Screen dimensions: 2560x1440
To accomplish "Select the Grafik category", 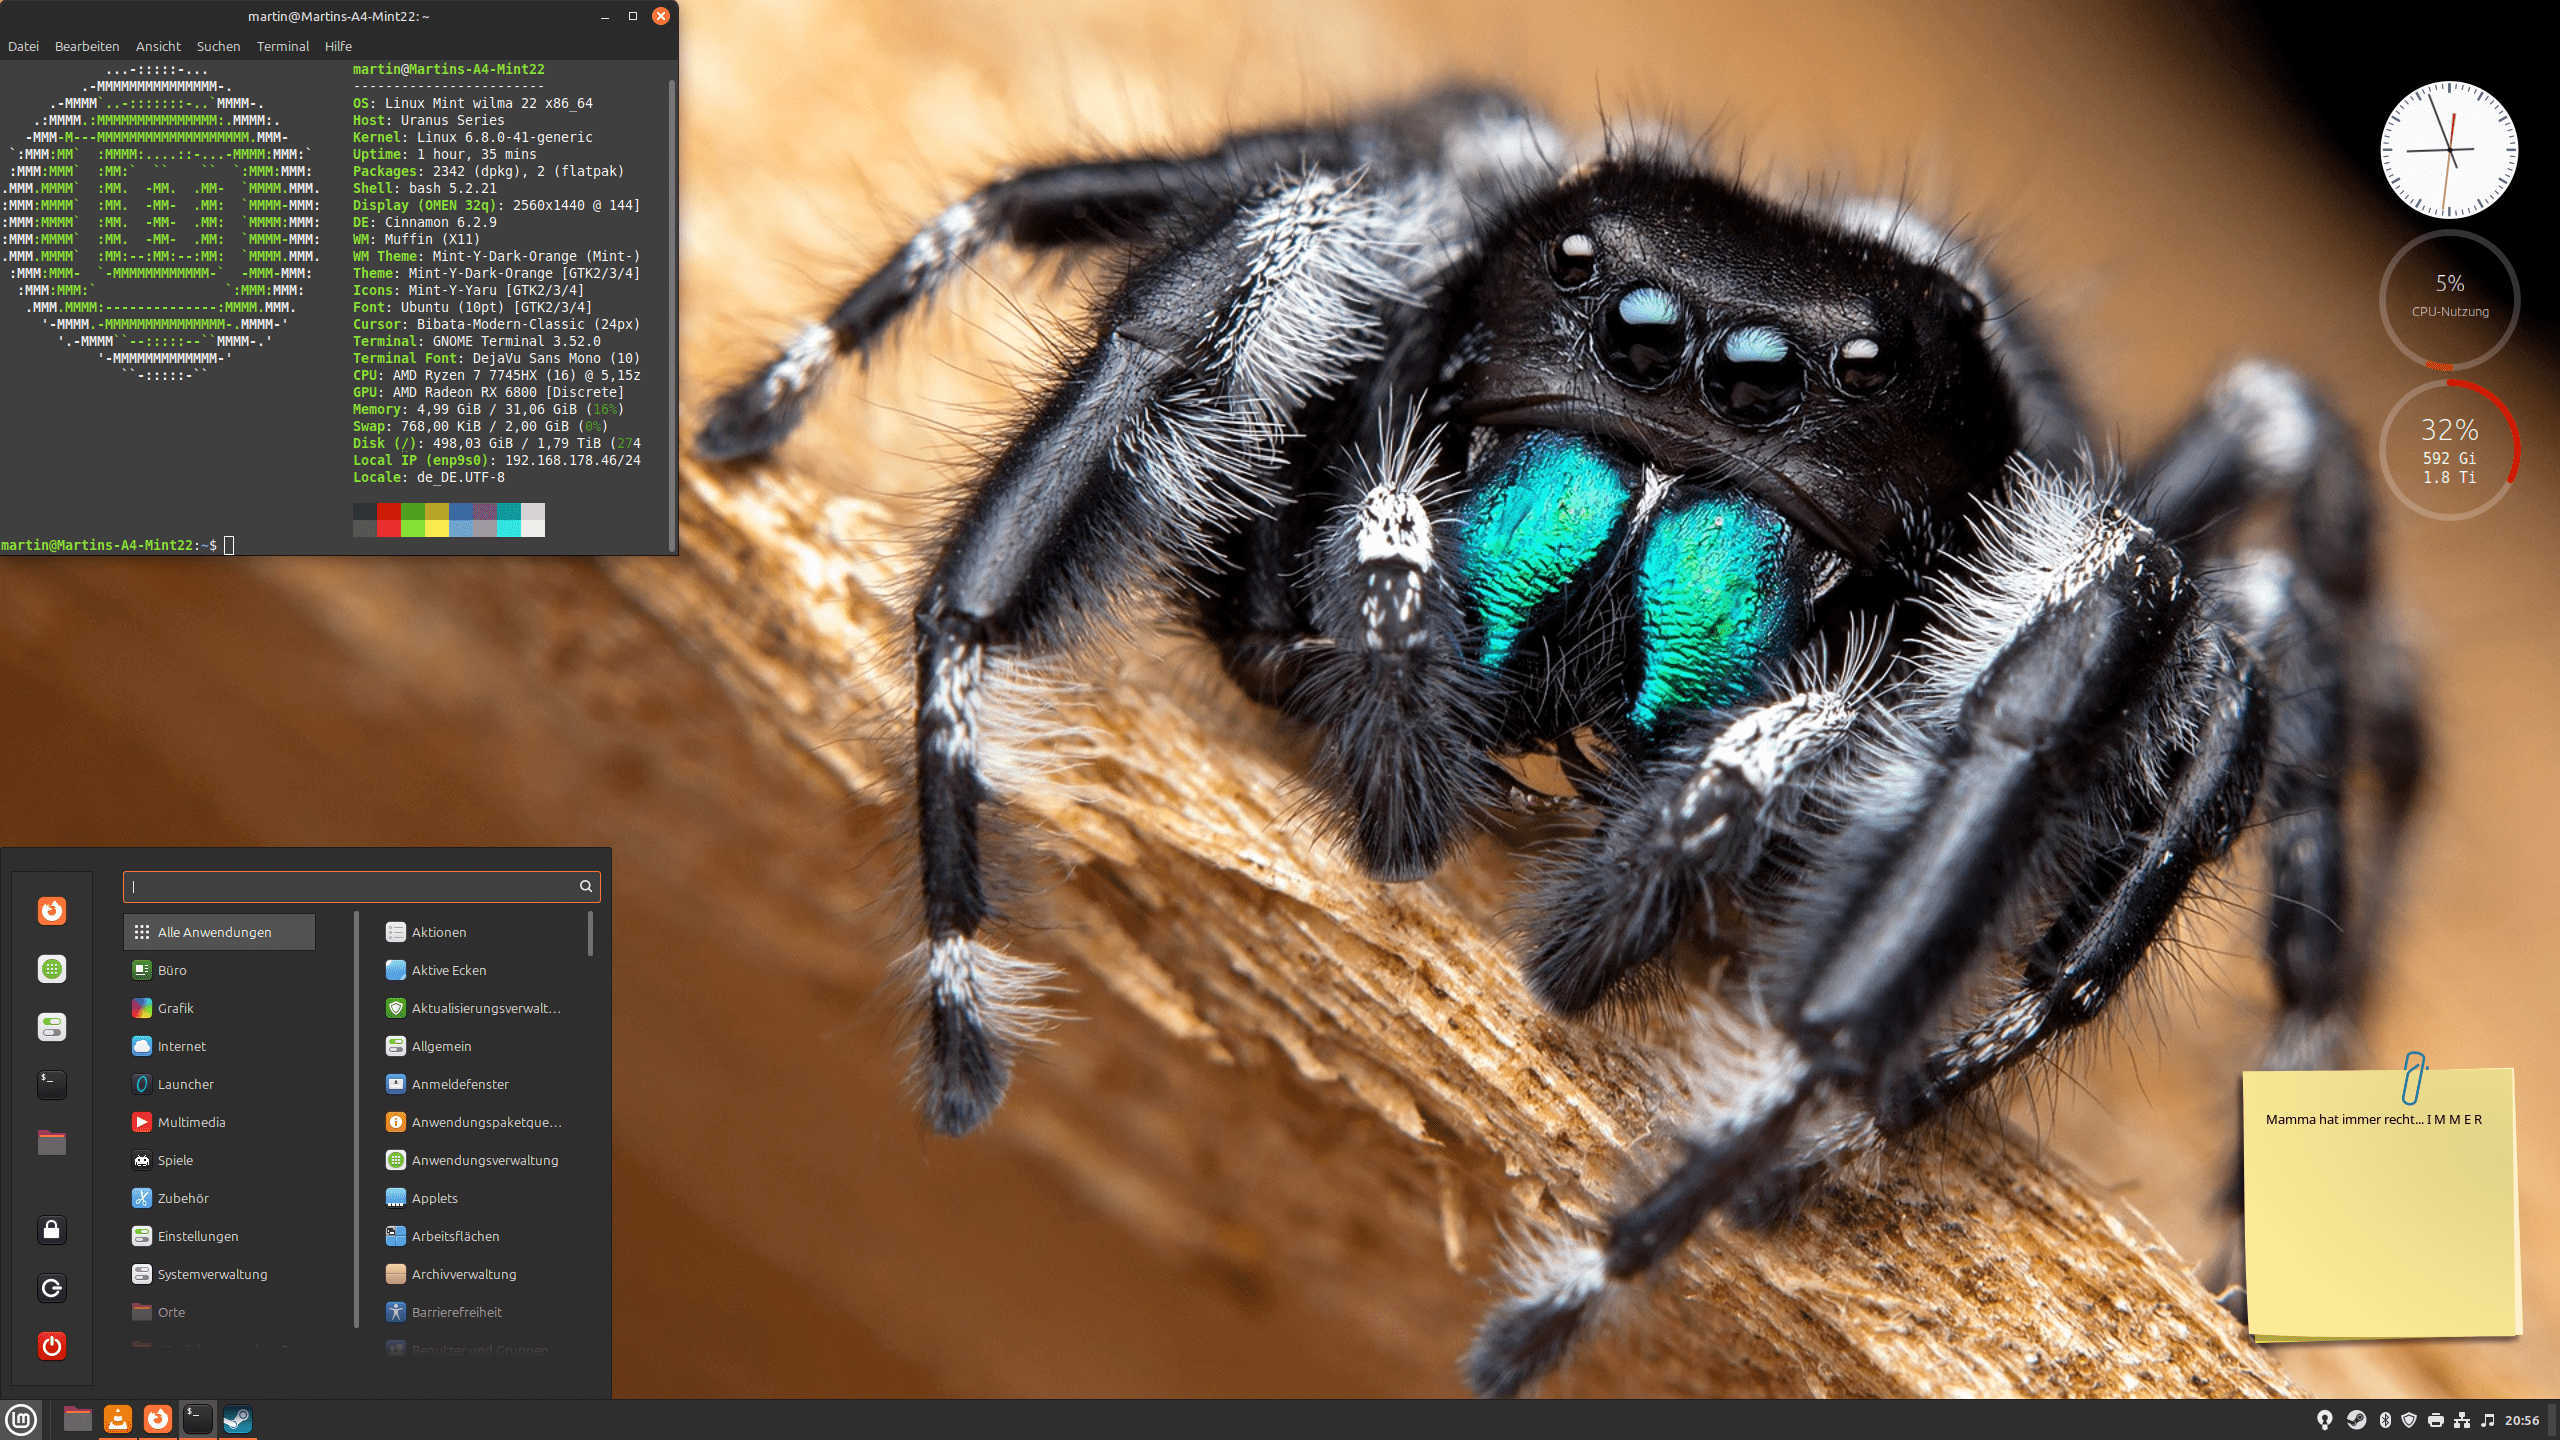I will pyautogui.click(x=219, y=1008).
